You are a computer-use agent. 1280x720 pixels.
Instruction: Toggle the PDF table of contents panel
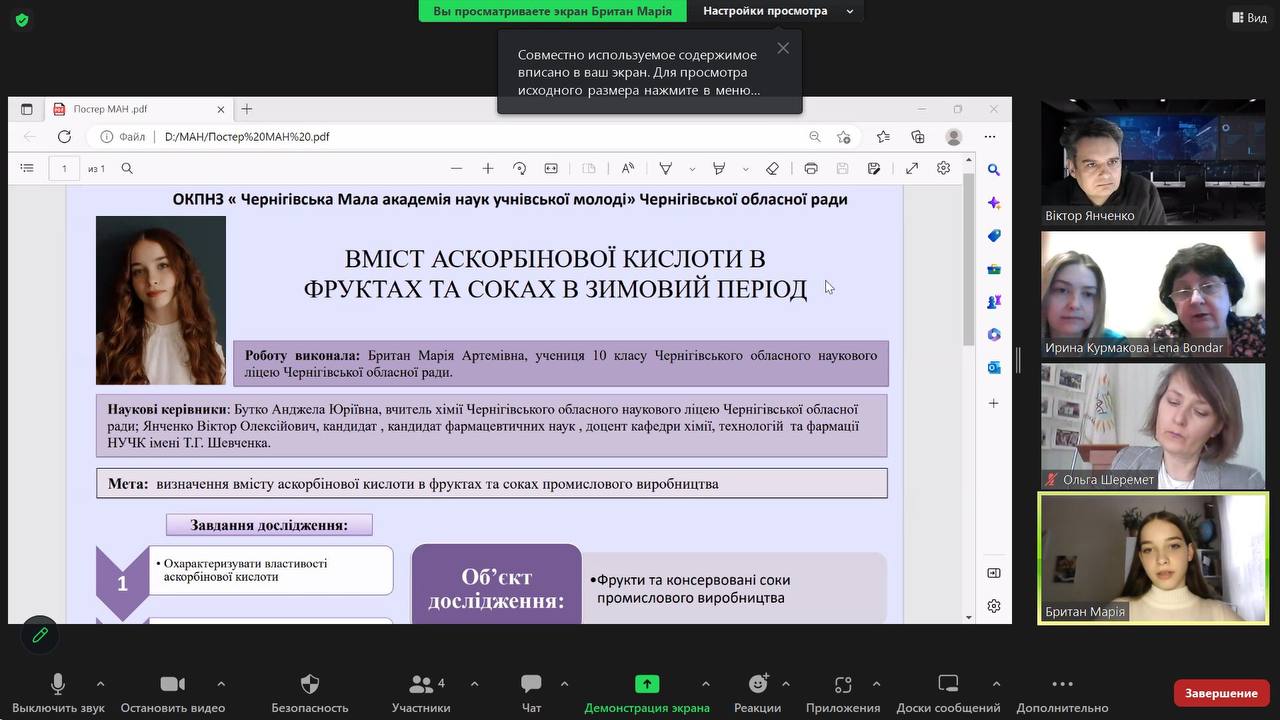point(27,168)
